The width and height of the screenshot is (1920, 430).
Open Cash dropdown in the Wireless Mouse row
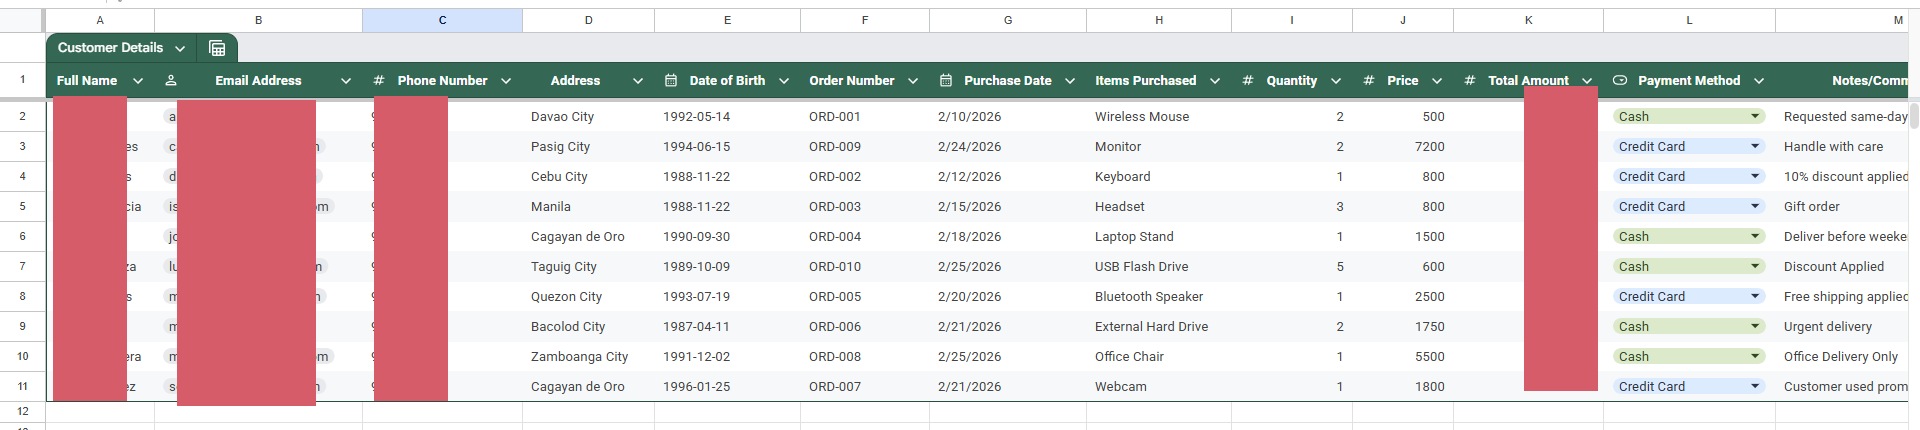pos(1755,117)
